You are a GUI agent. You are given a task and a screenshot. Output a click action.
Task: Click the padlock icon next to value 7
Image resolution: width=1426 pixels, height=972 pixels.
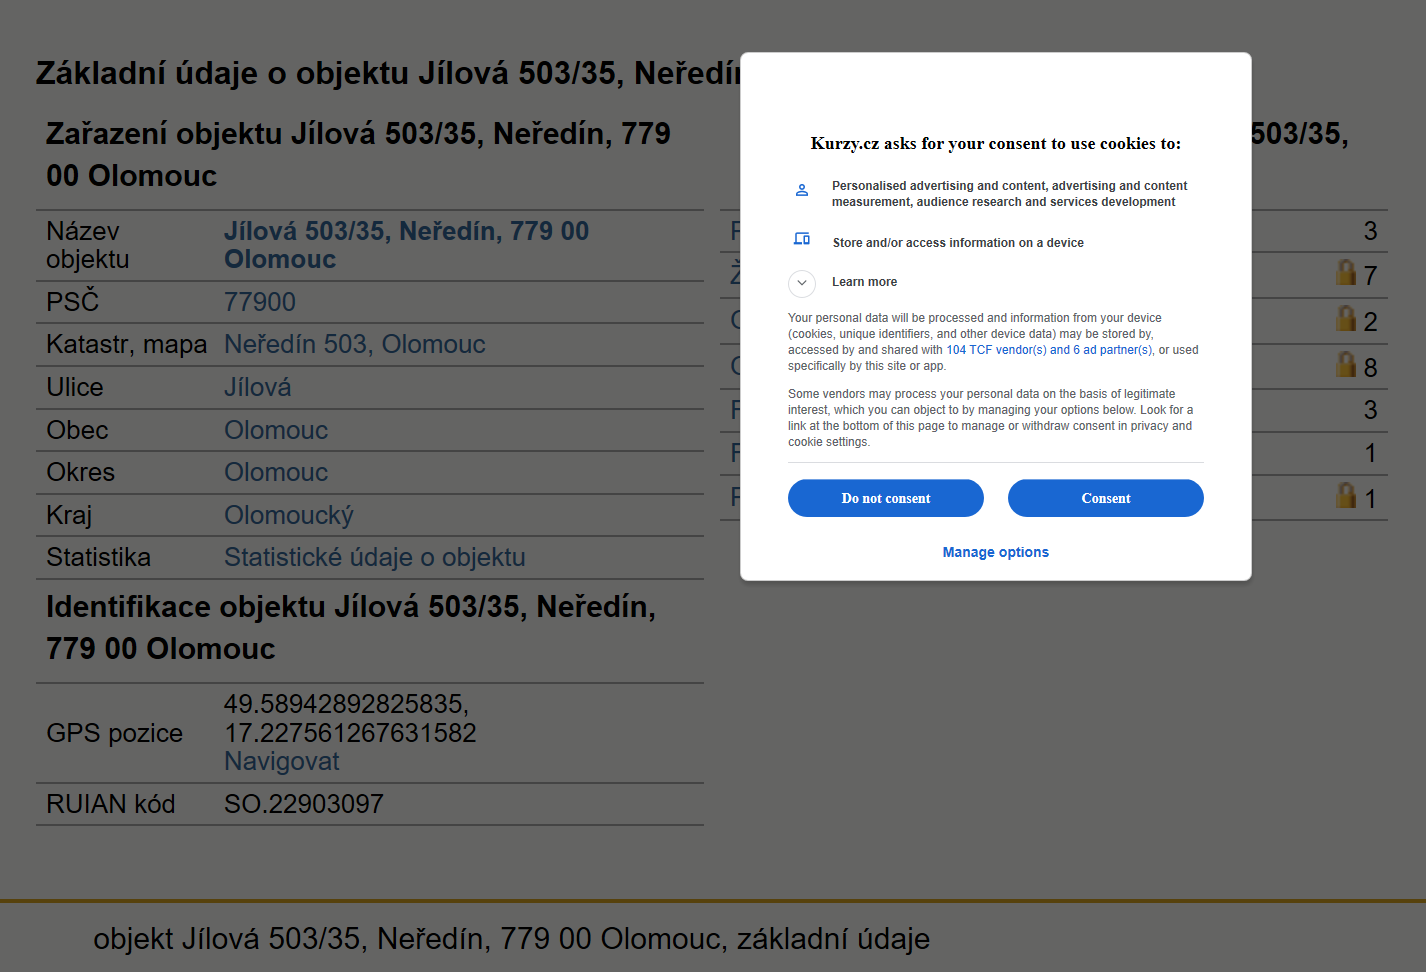(1346, 272)
